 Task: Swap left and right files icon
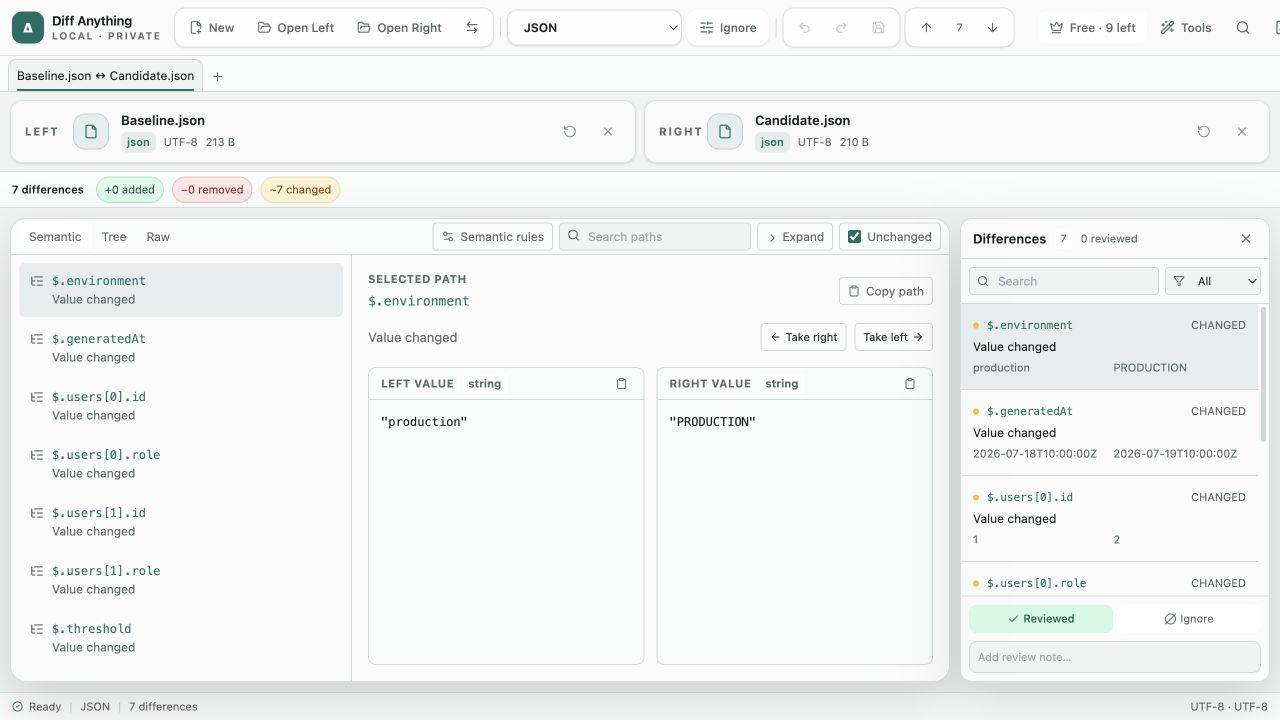tap(472, 28)
